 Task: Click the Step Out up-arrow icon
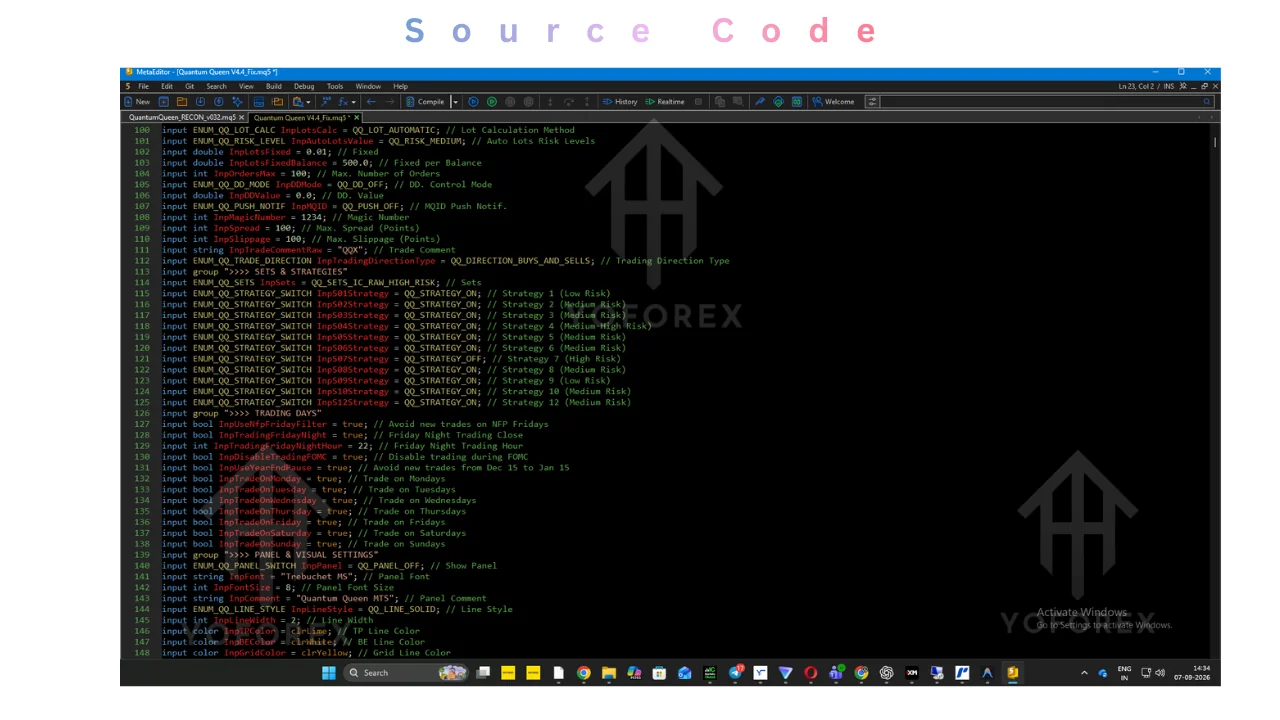coord(587,101)
